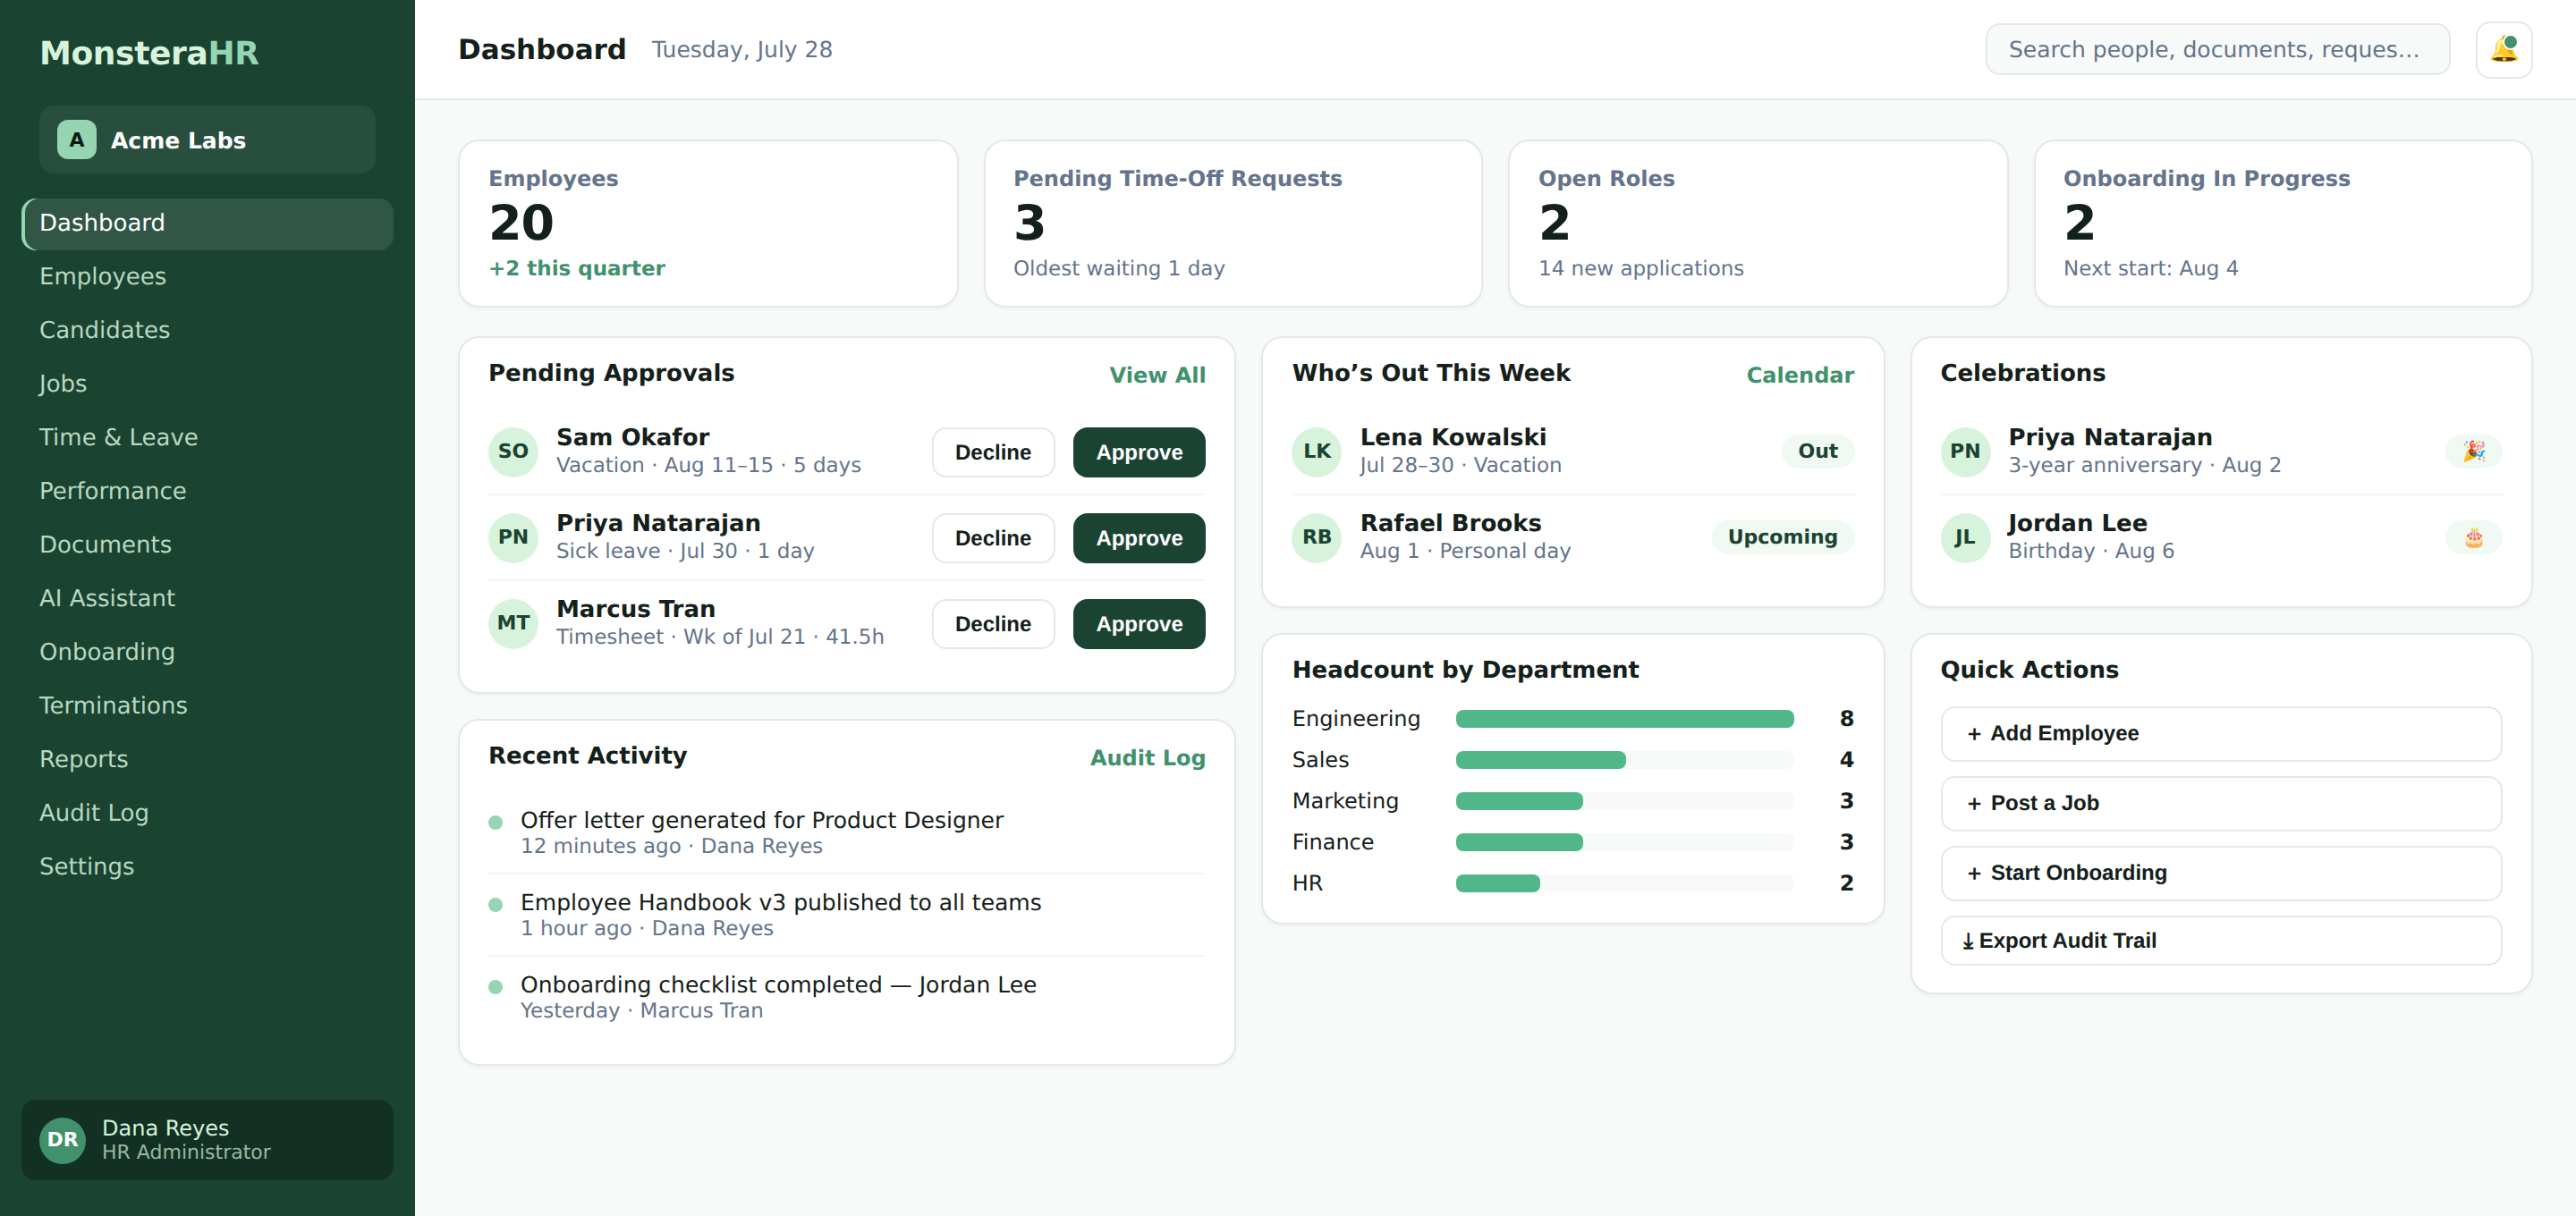
Task: Click Marcus Tran's MT avatar
Action: pyautogui.click(x=513, y=623)
